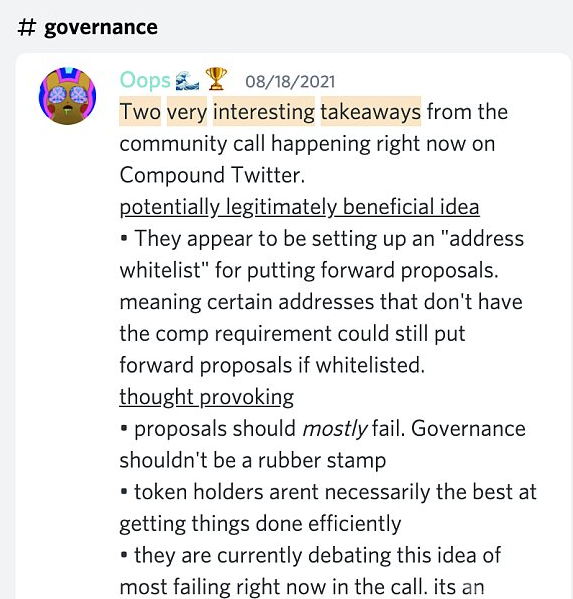Click the bullet before 'they are currently'

pyautogui.click(x=124, y=555)
